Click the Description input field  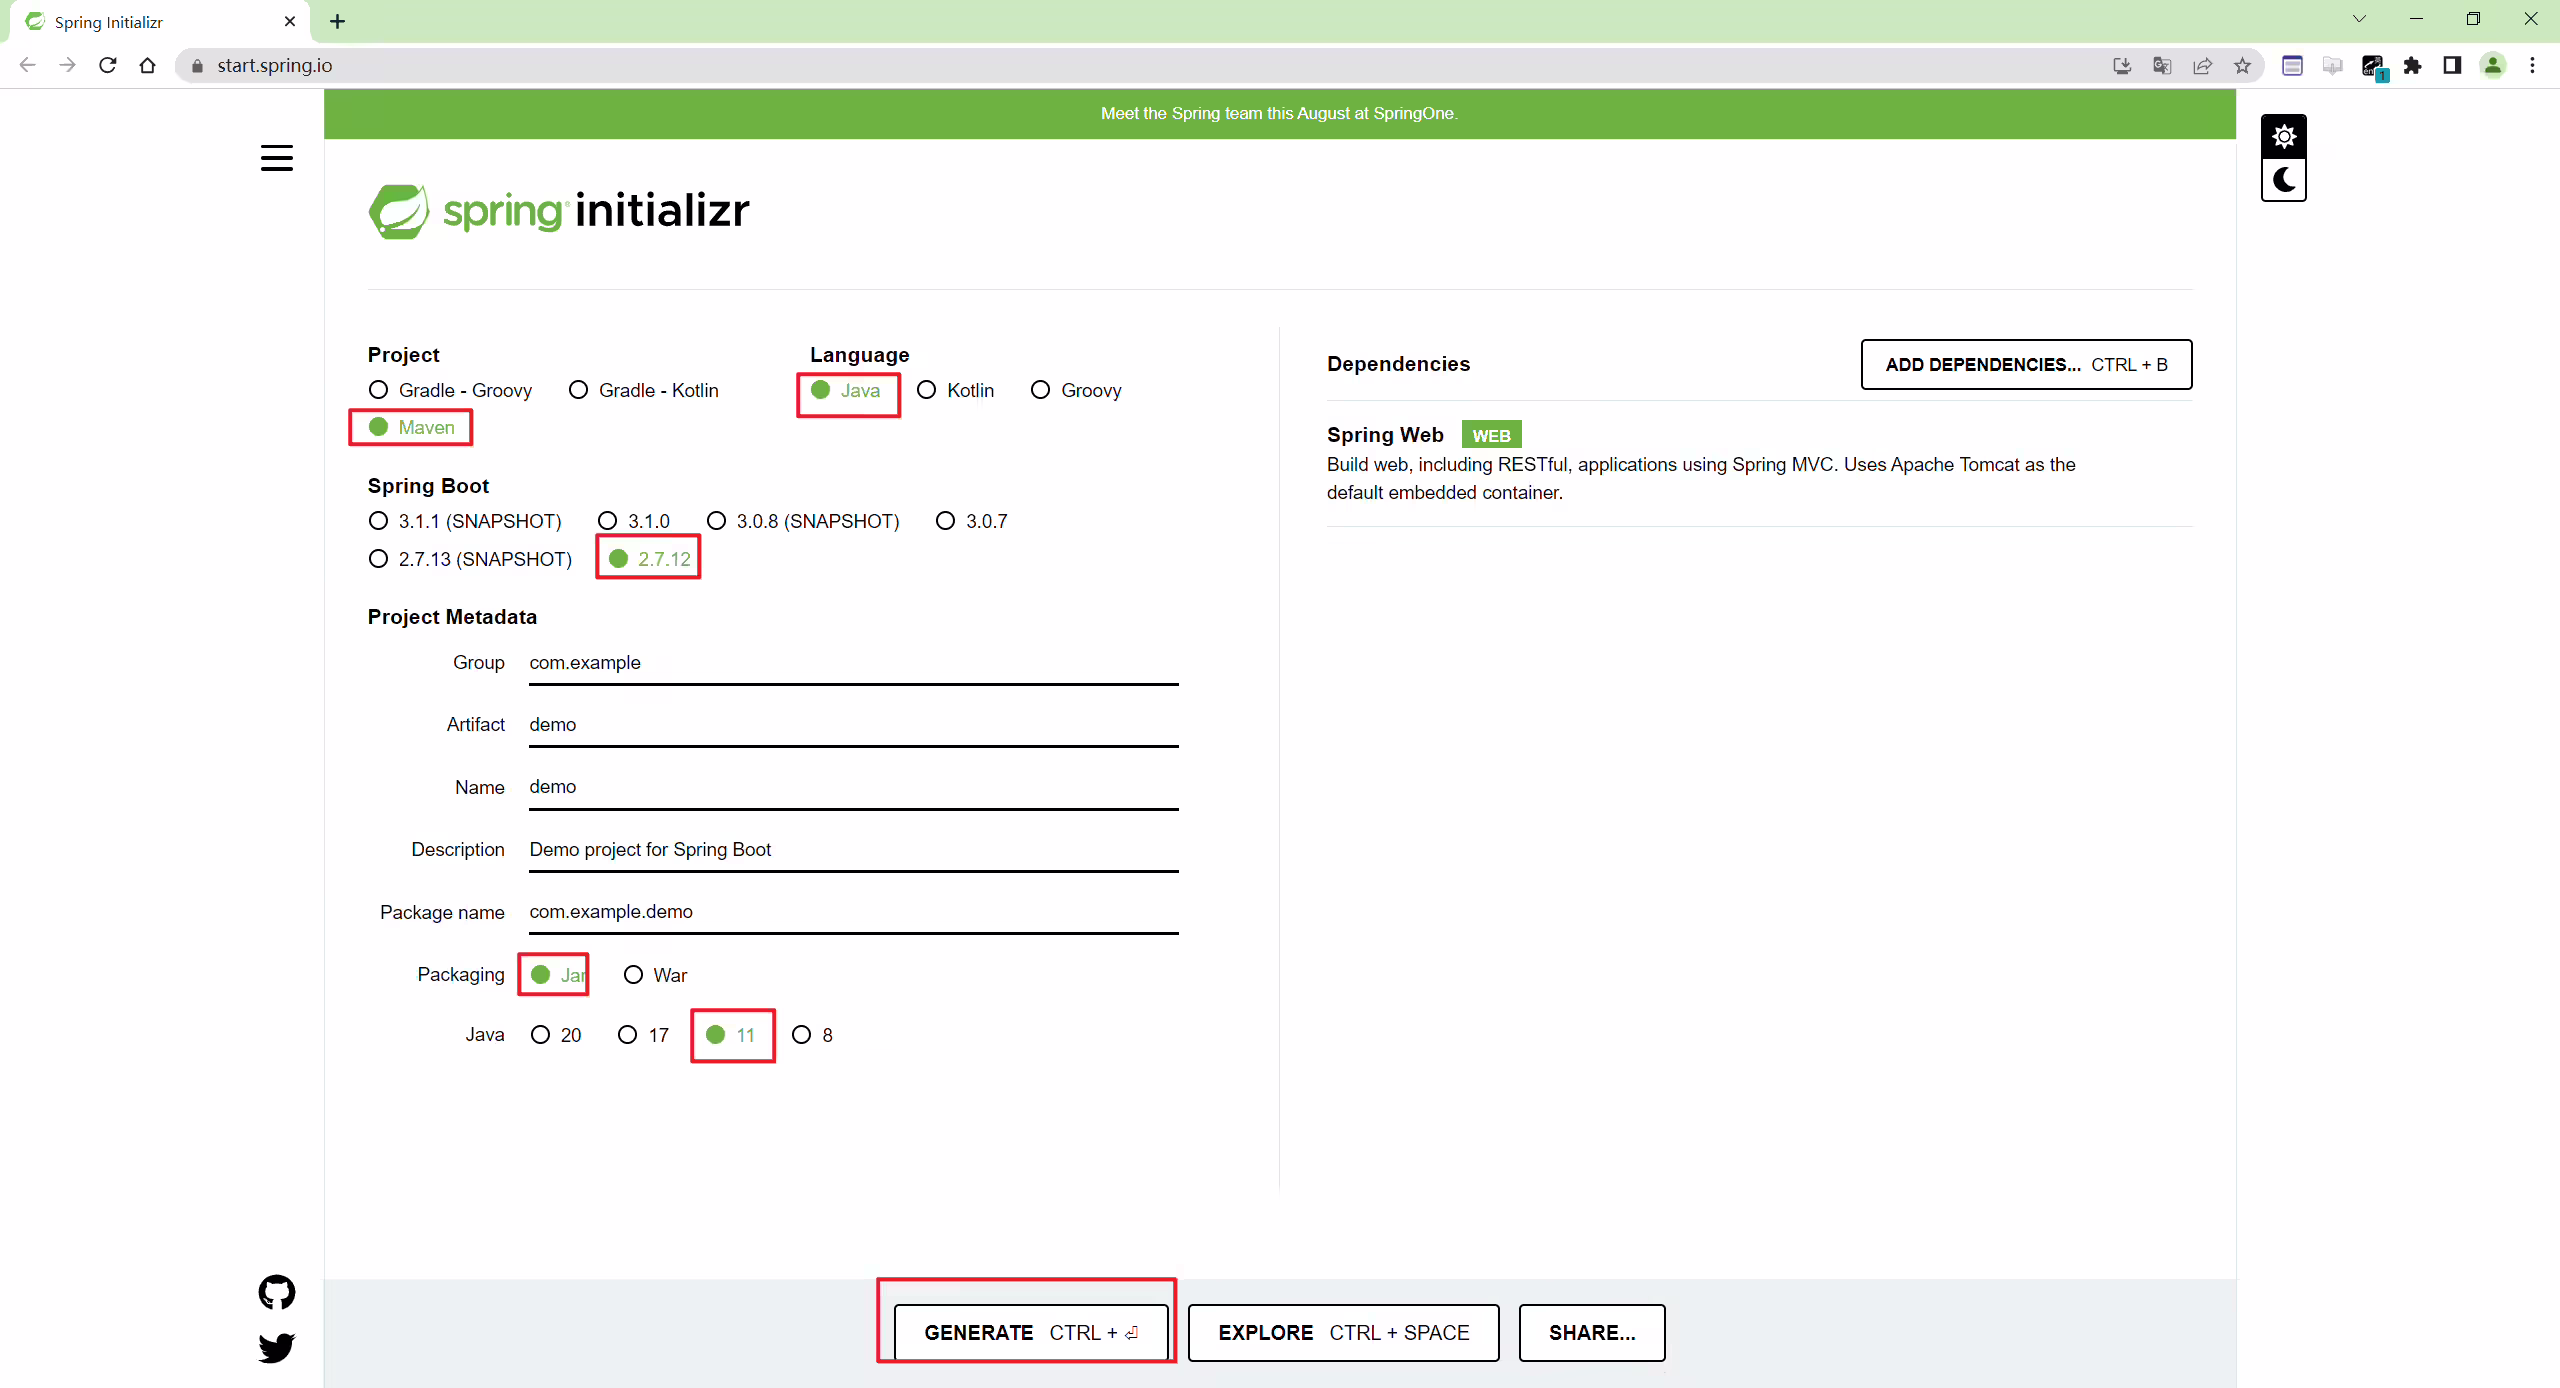pos(854,850)
